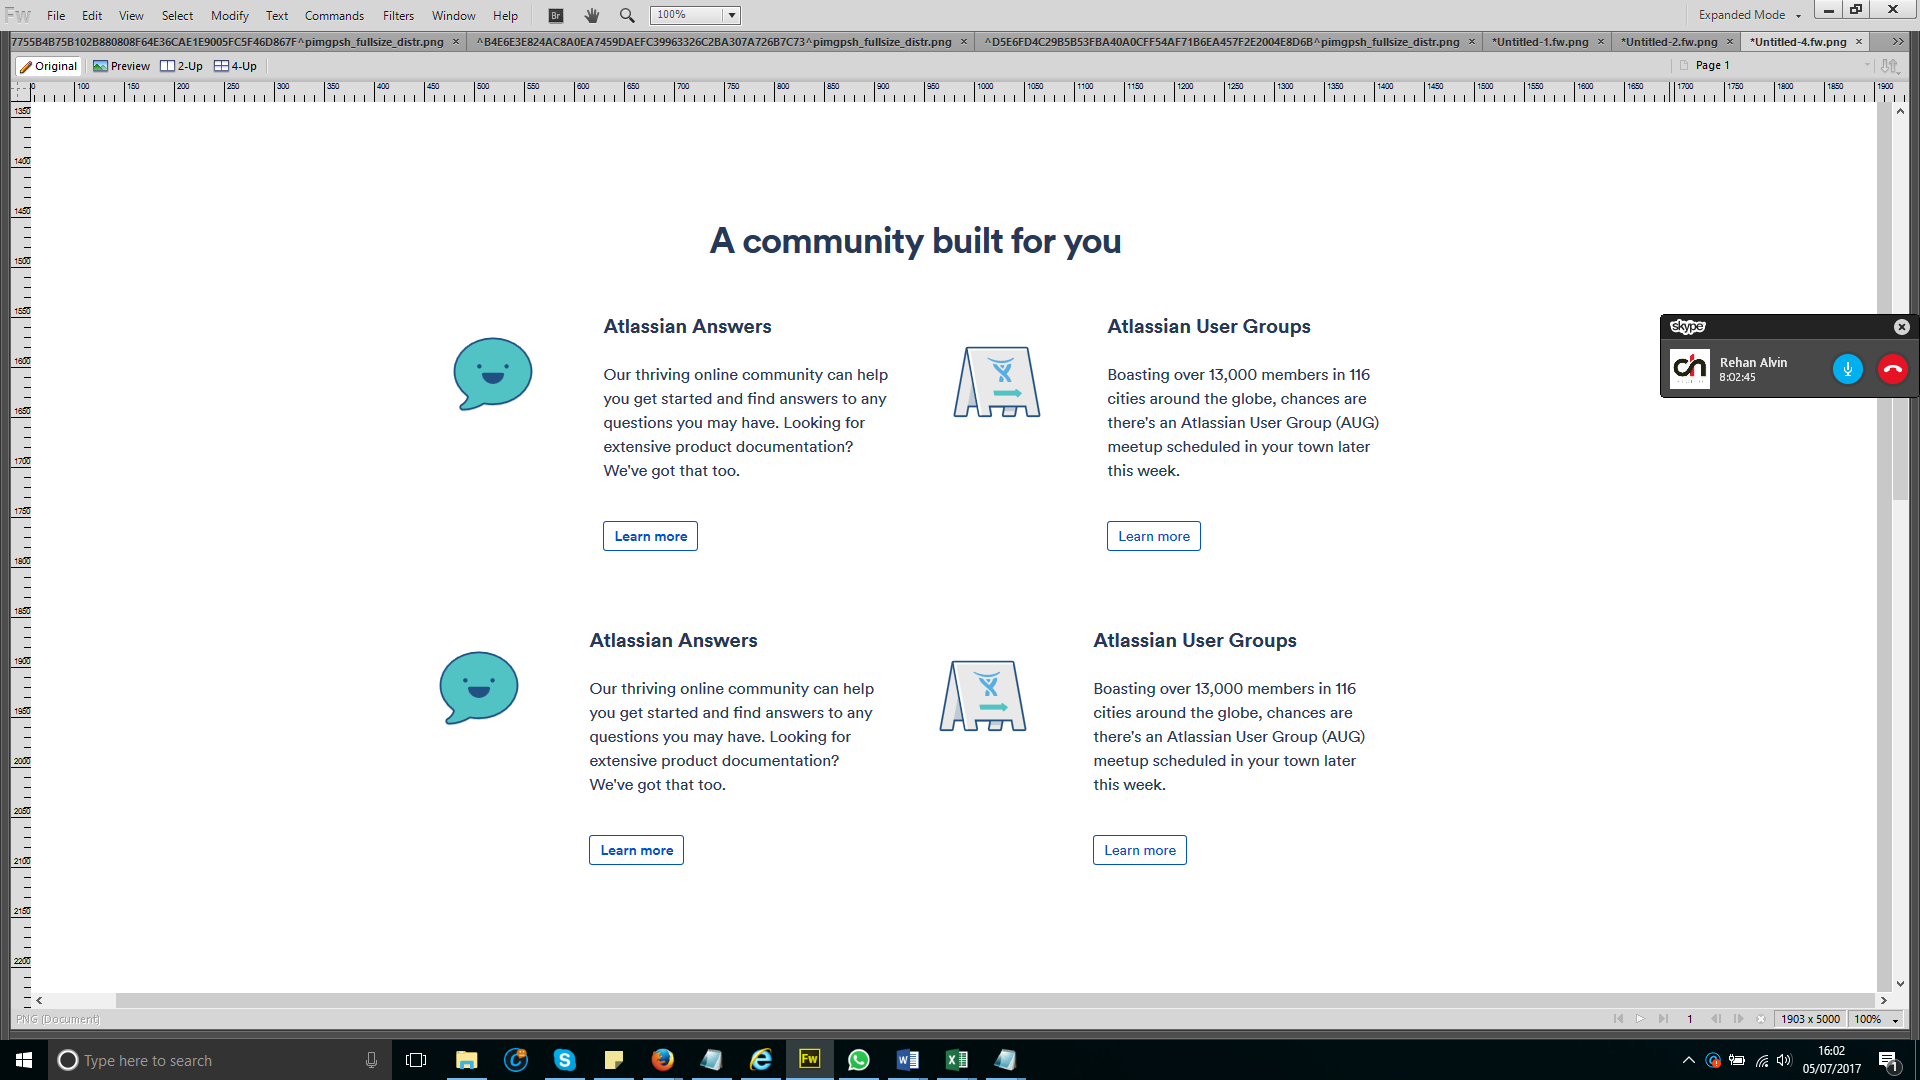Open Internet Explorer from the taskbar
This screenshot has width=1920, height=1080.
tap(760, 1060)
